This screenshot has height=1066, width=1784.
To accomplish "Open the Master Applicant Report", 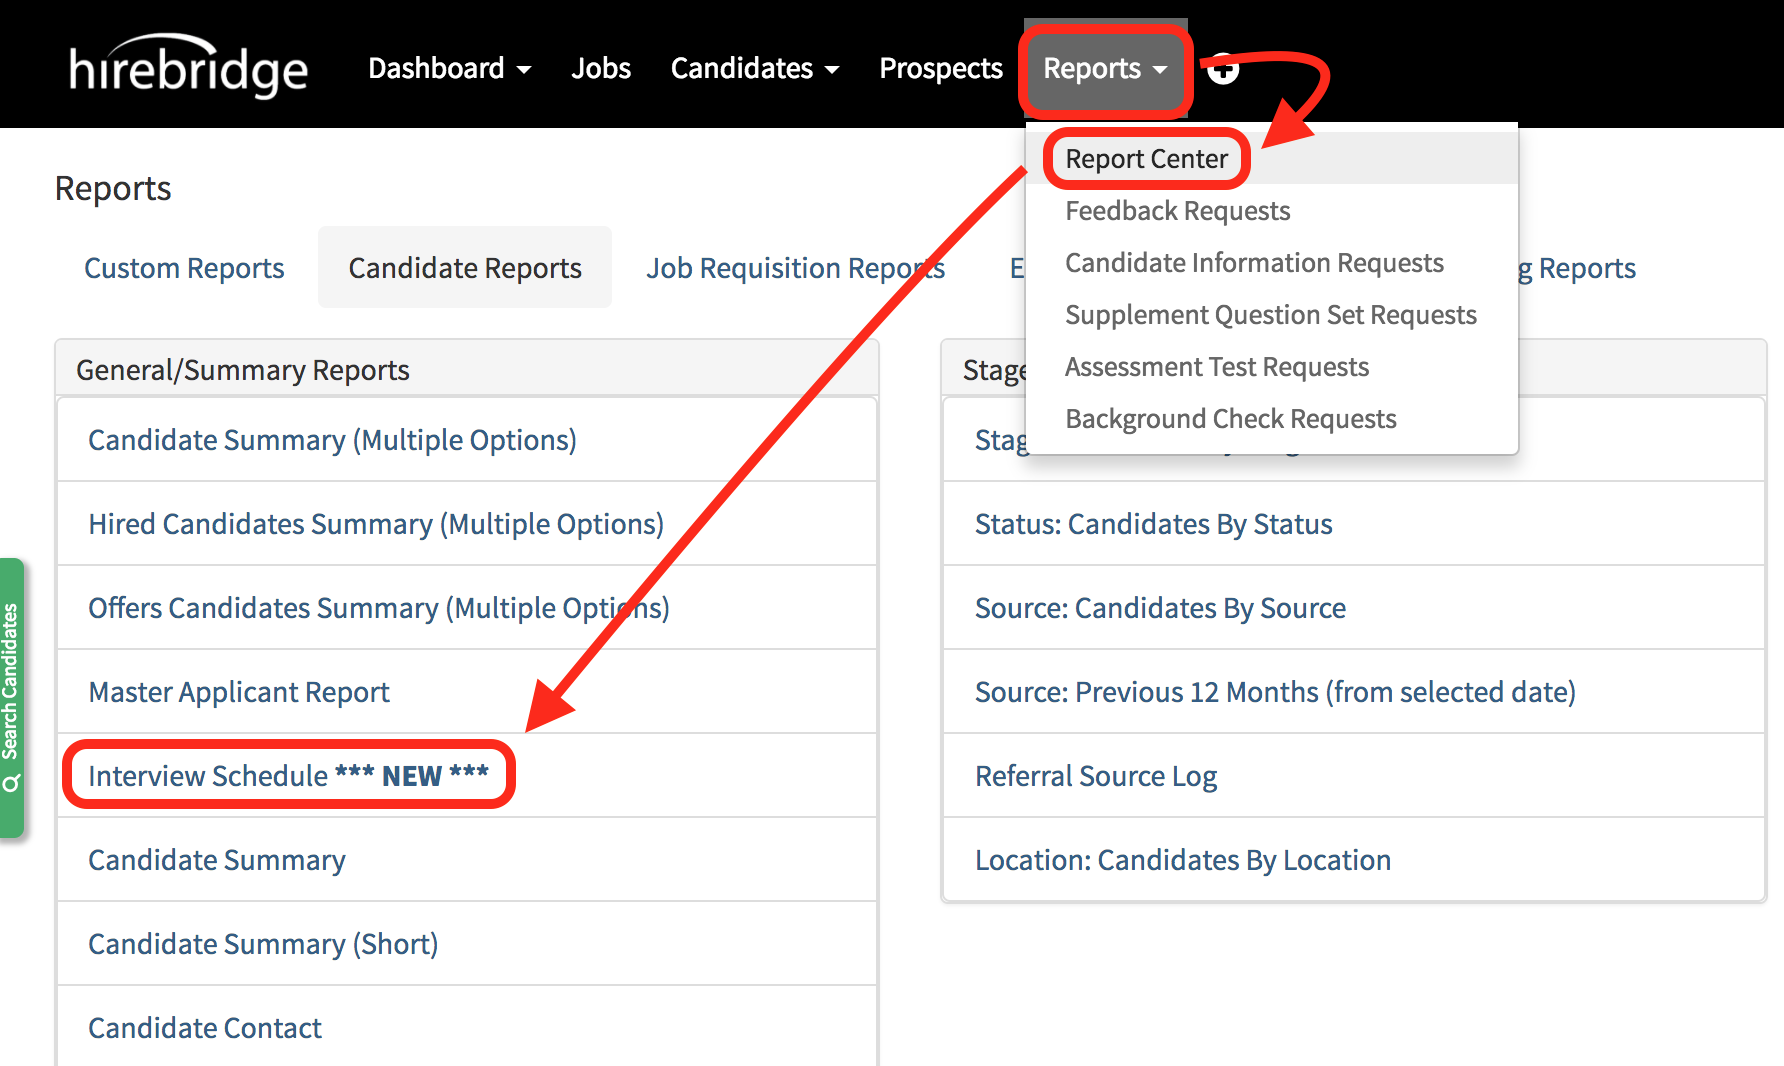I will 238,691.
